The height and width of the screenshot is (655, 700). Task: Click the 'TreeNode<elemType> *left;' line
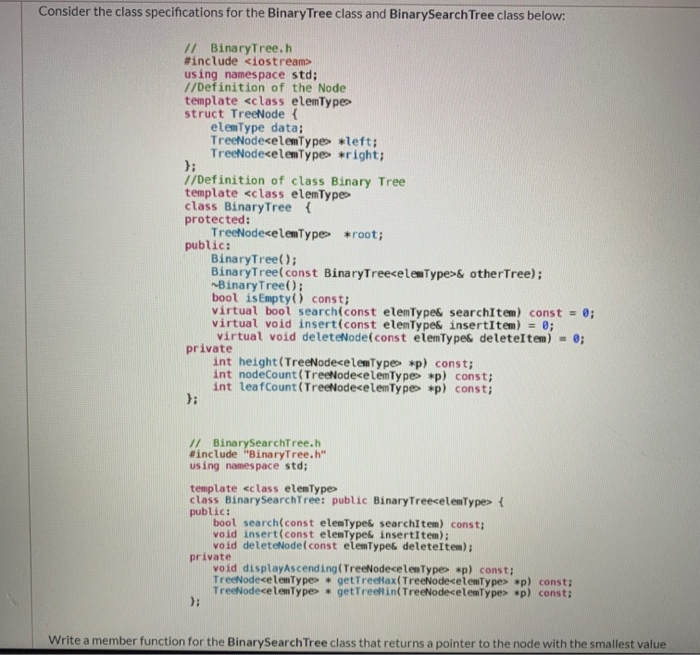(x=294, y=141)
